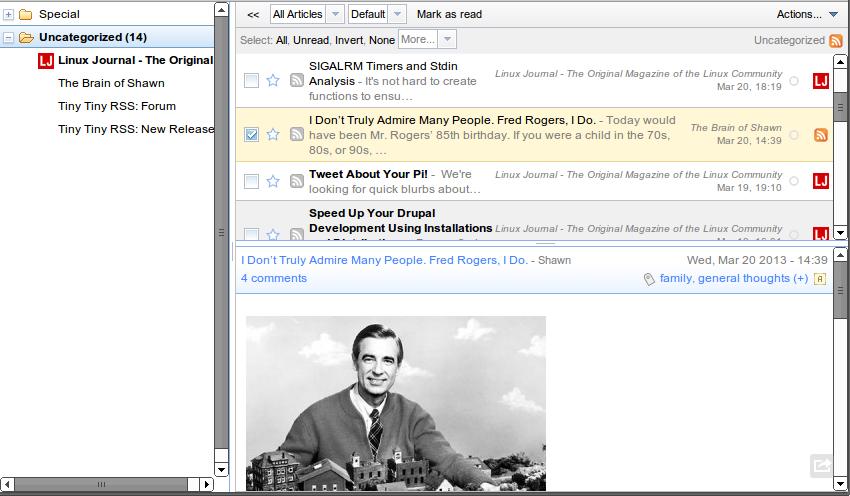Open the 4 comments link
The image size is (850, 496).
pos(274,278)
